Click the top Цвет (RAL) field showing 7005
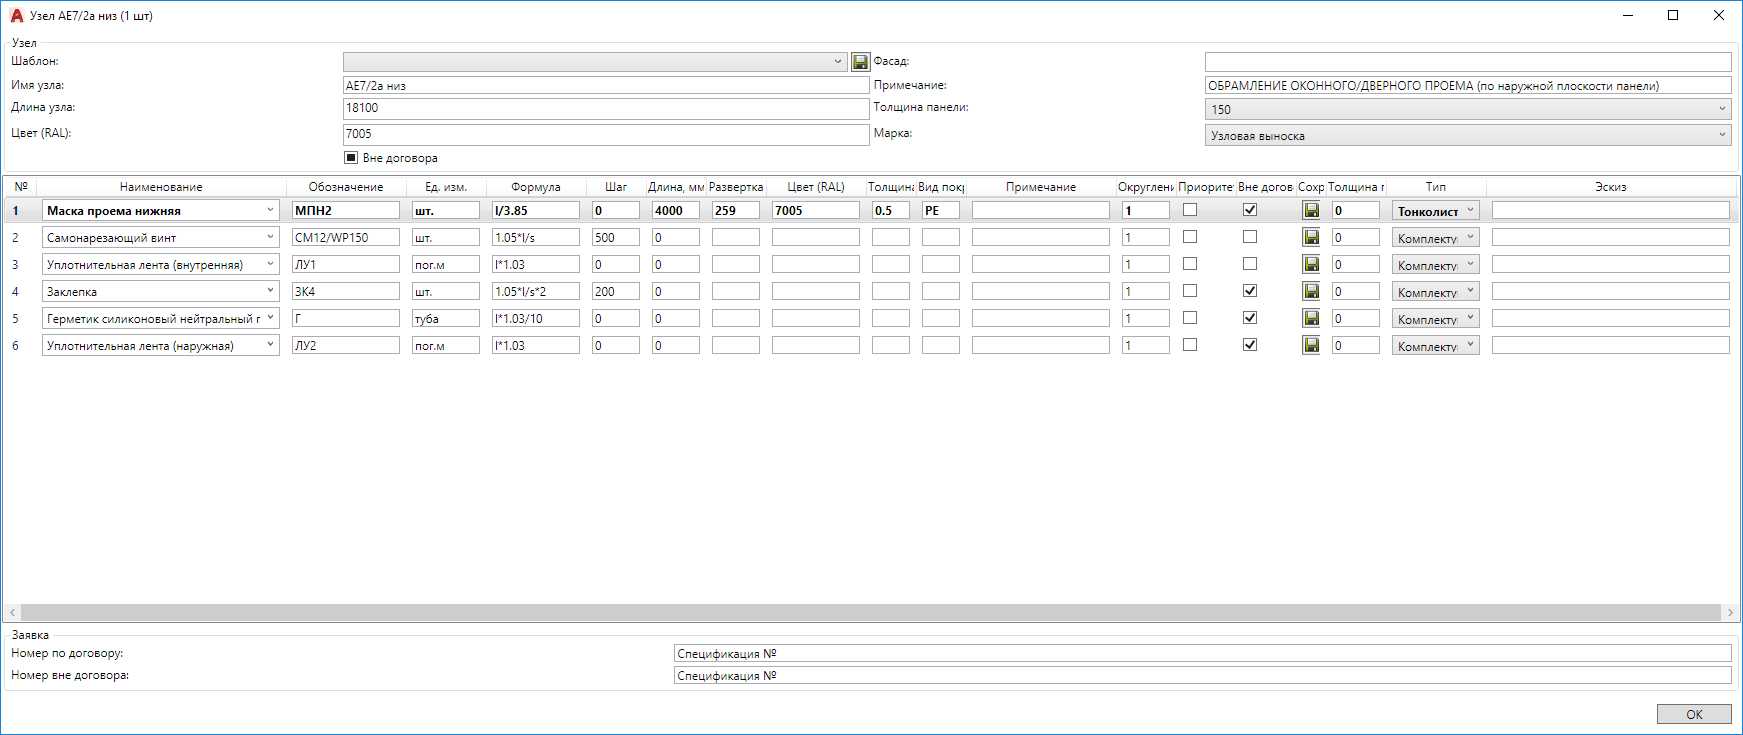The height and width of the screenshot is (735, 1743). click(x=606, y=134)
